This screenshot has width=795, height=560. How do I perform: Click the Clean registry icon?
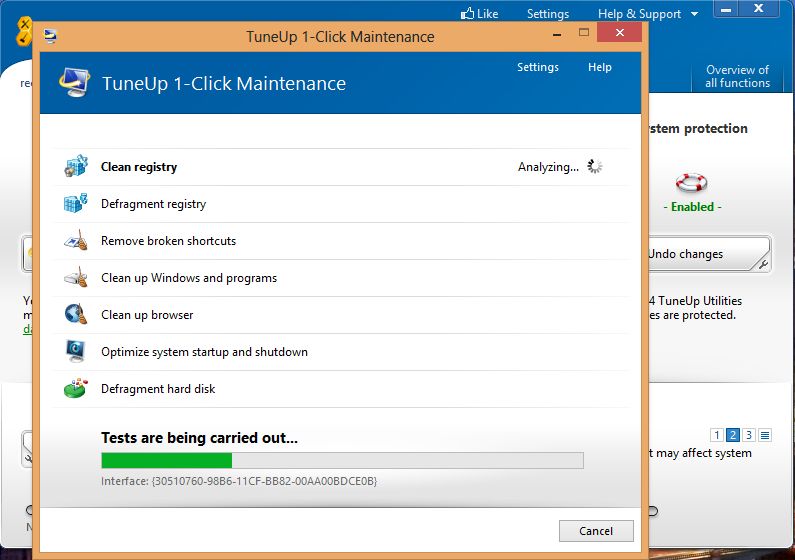point(76,166)
